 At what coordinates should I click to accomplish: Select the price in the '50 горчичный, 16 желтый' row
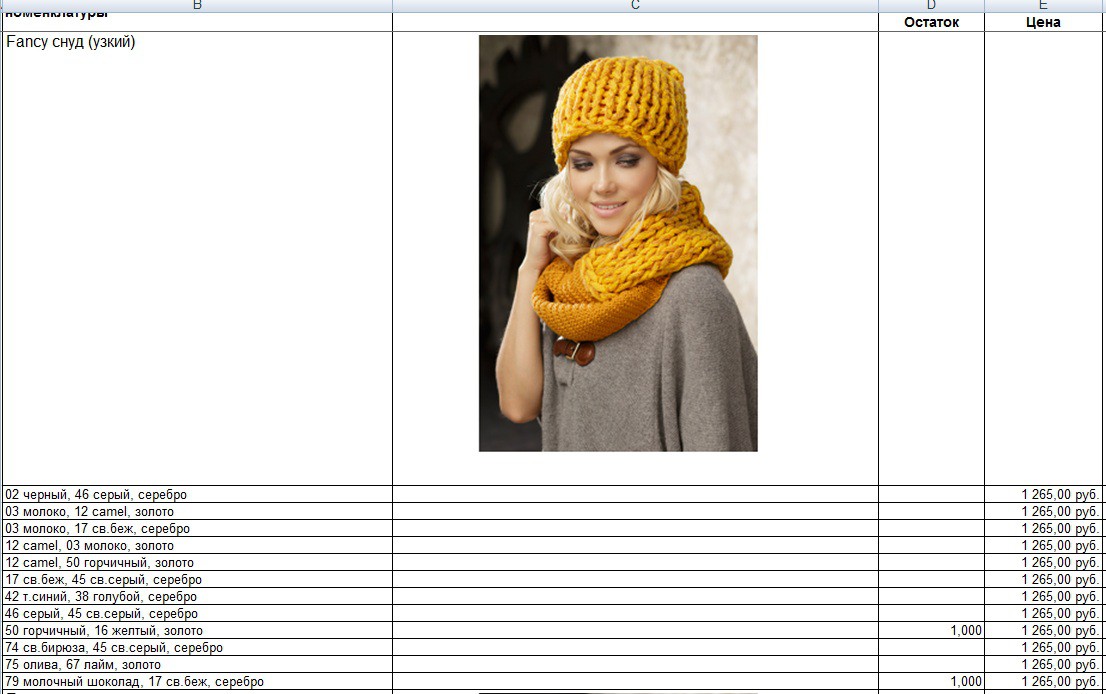click(1043, 631)
